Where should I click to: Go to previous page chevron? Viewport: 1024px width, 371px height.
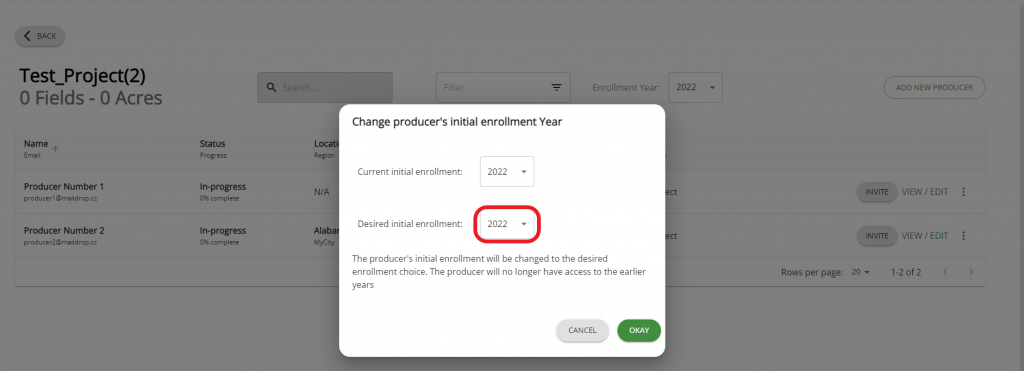(945, 272)
